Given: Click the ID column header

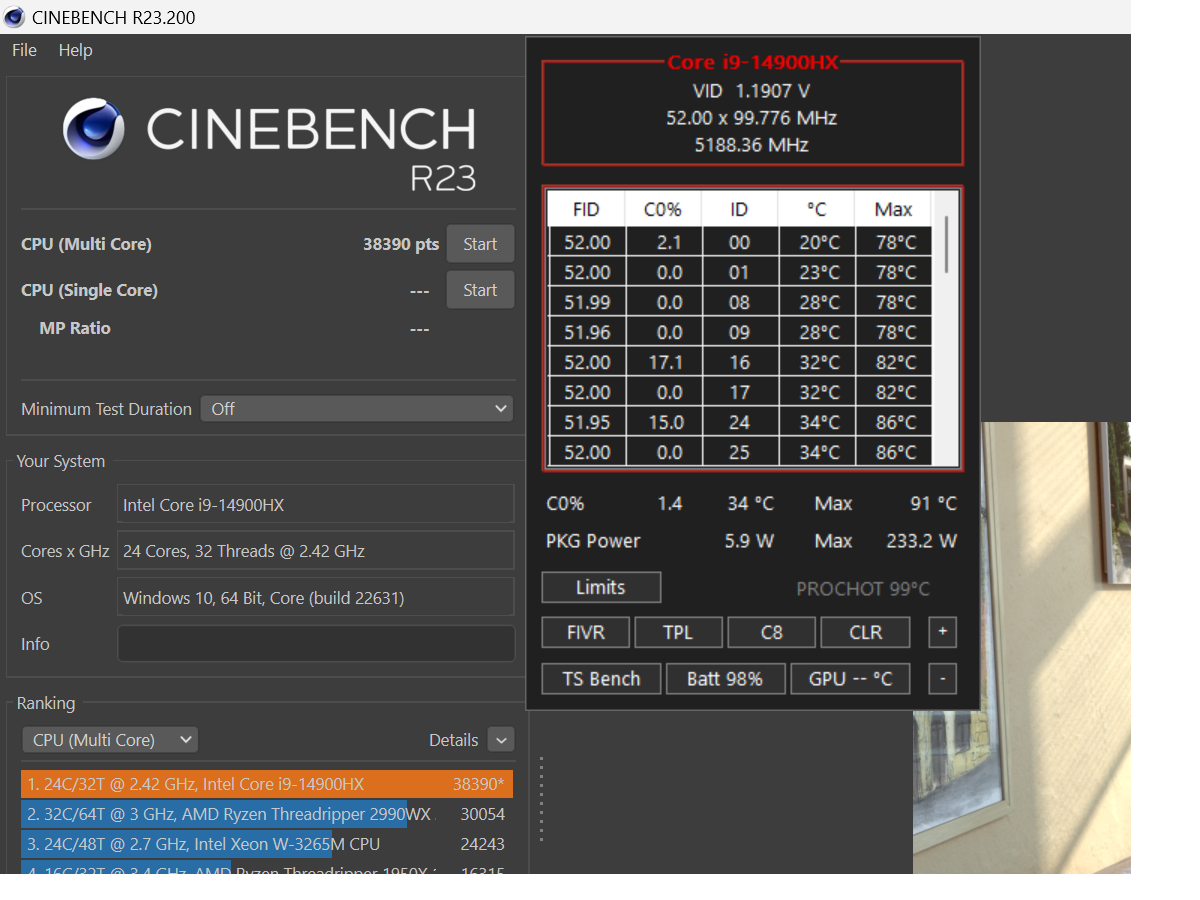Looking at the screenshot, I should coord(739,209).
